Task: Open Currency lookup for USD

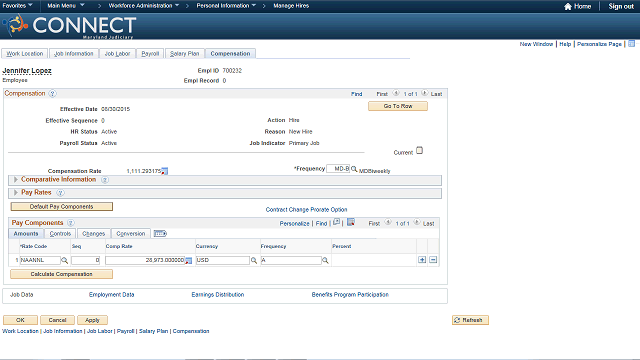Action: pos(253,260)
